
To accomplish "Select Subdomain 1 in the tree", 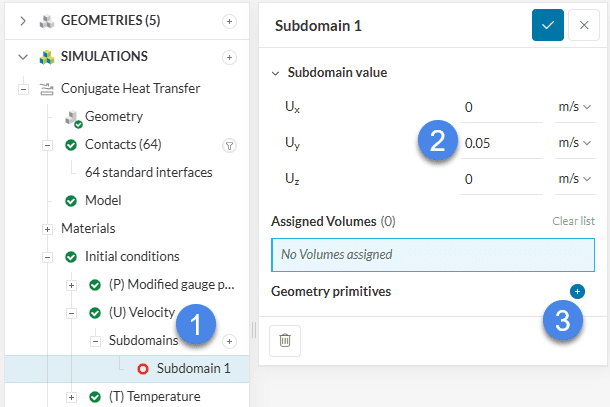I will click(193, 369).
